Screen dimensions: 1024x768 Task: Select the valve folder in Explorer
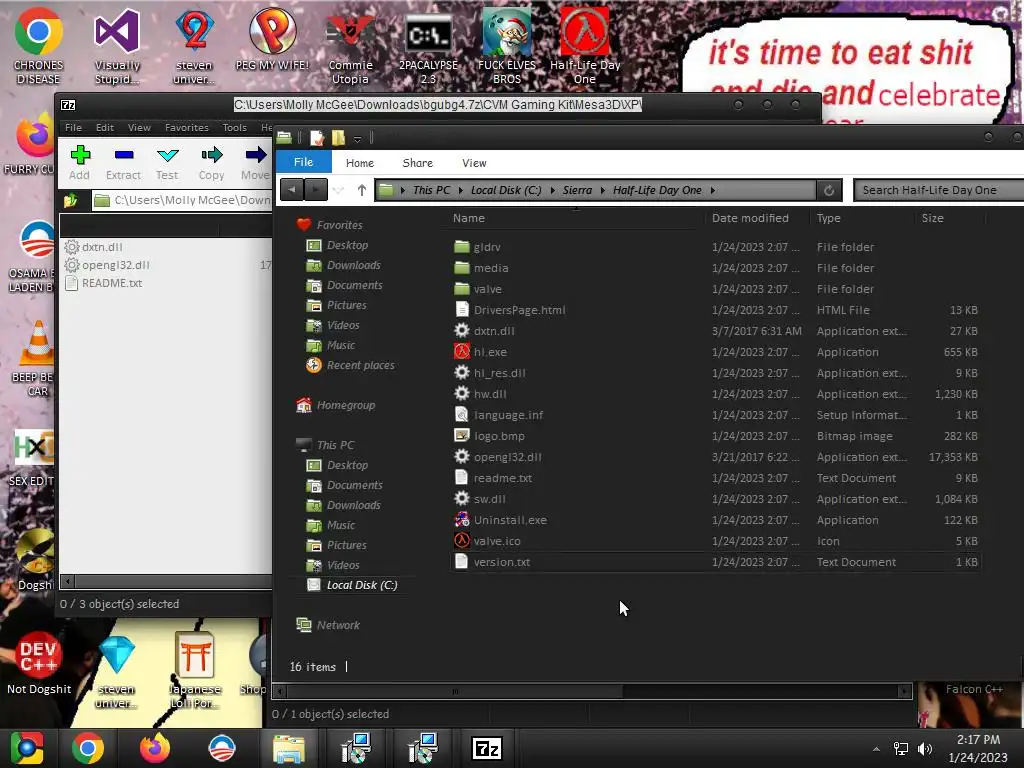tap(488, 289)
